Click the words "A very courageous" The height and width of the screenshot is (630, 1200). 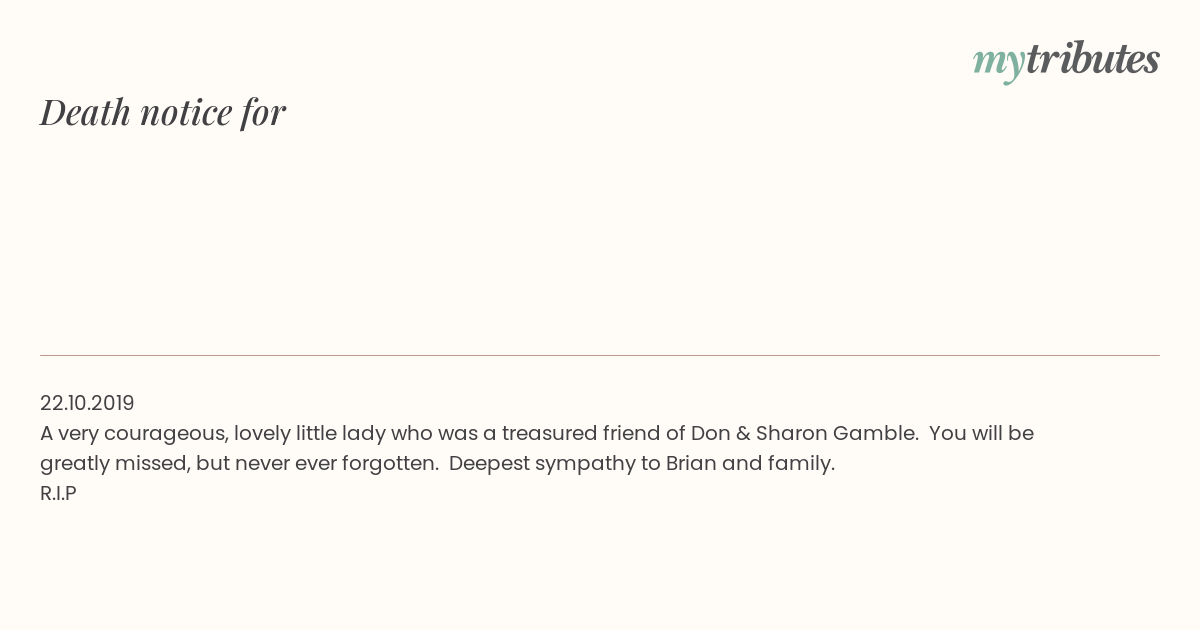point(133,434)
